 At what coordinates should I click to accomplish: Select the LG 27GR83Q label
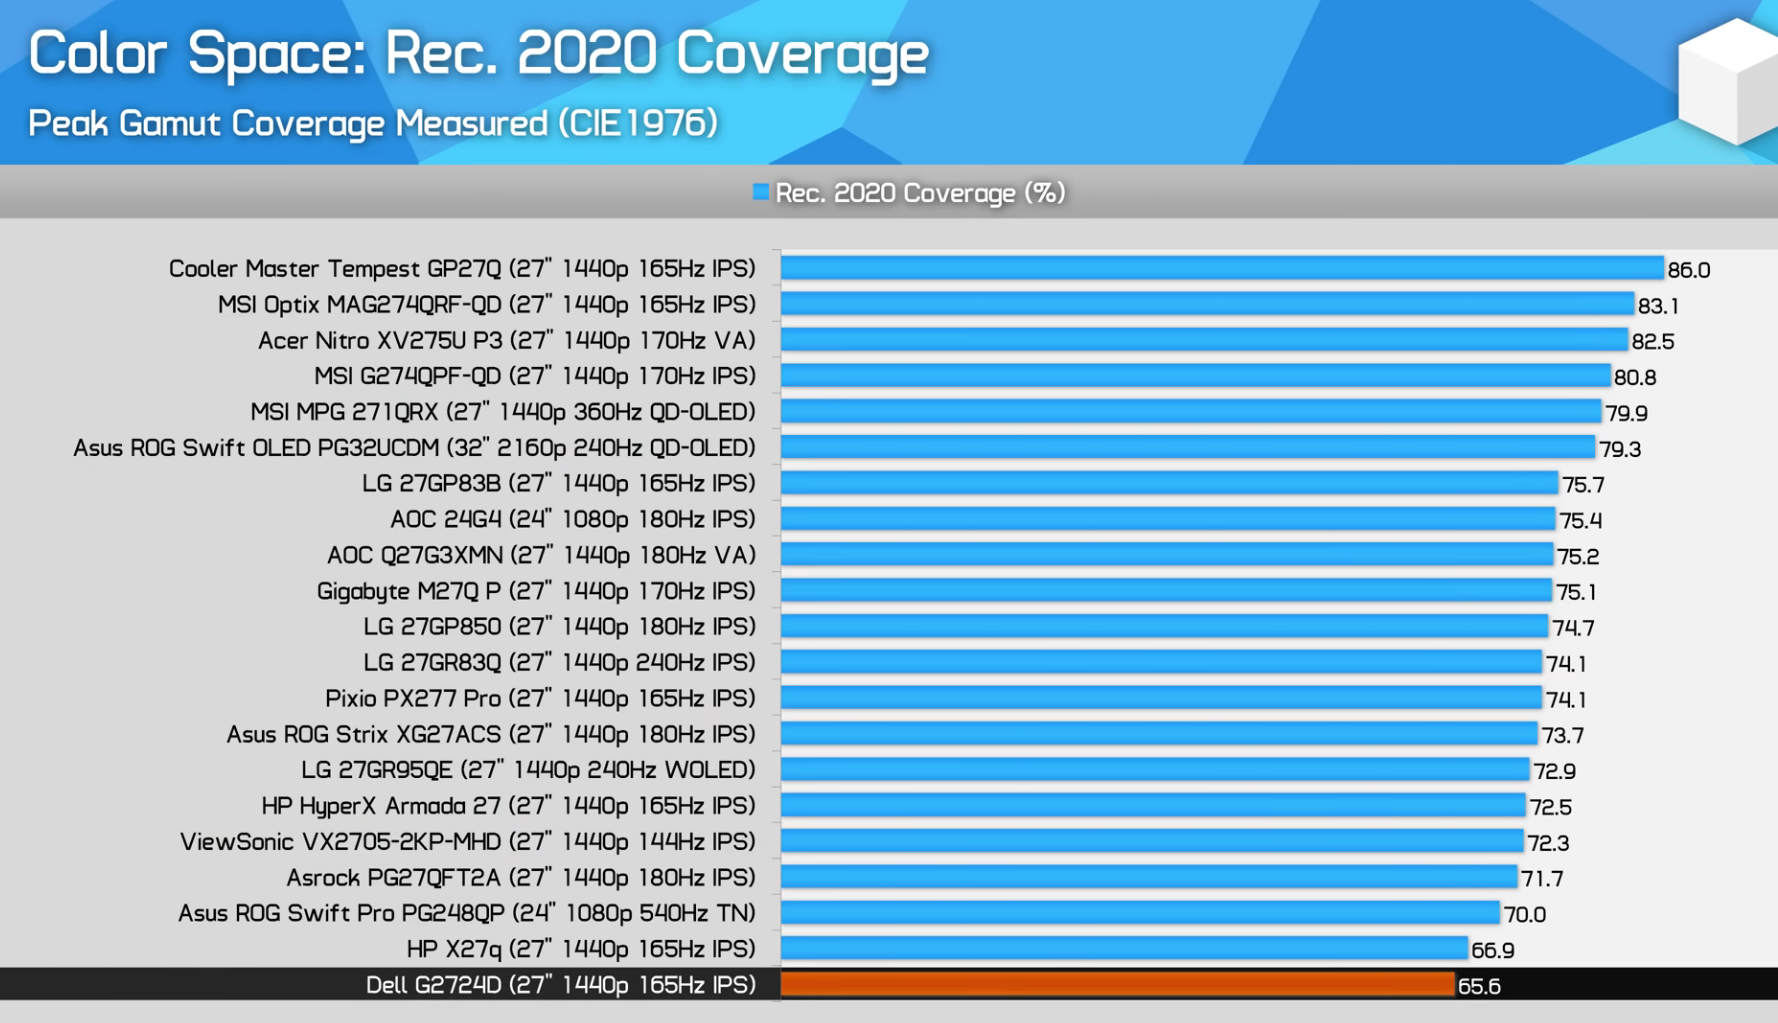560,663
